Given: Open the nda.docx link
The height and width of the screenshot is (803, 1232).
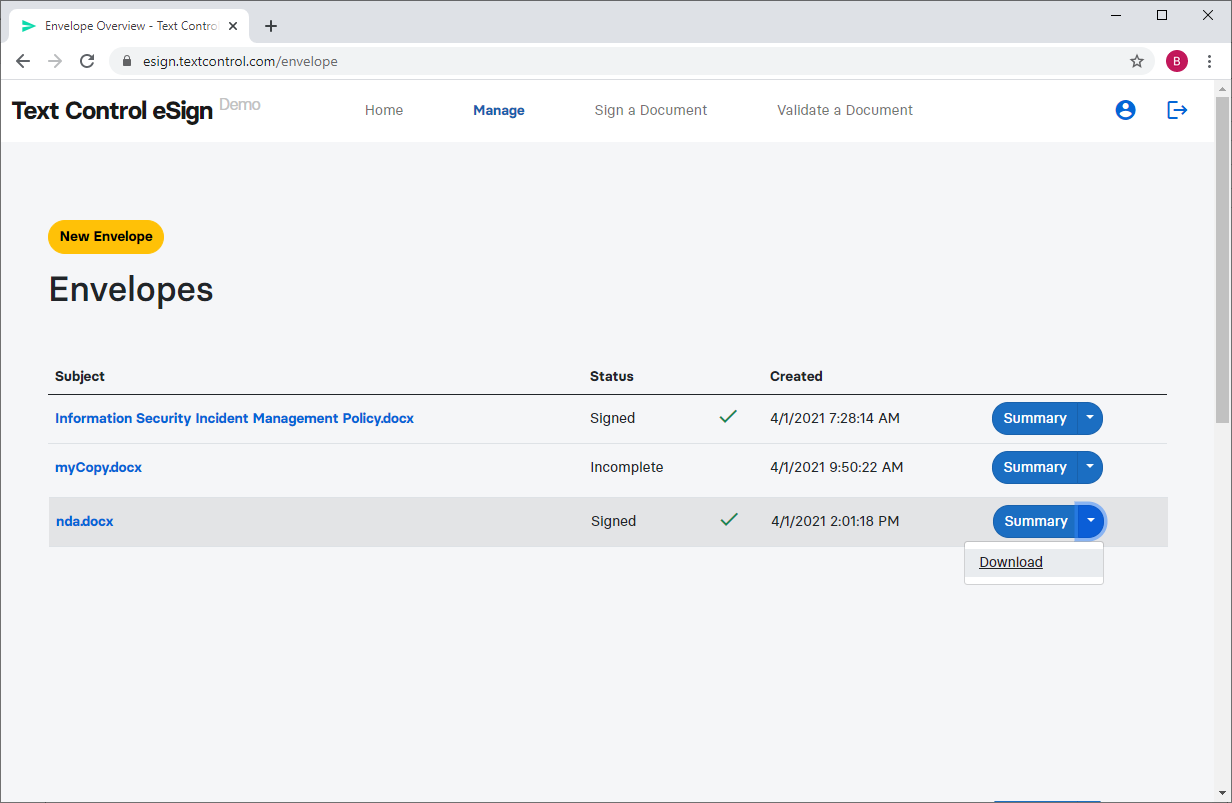Looking at the screenshot, I should pyautogui.click(x=84, y=521).
